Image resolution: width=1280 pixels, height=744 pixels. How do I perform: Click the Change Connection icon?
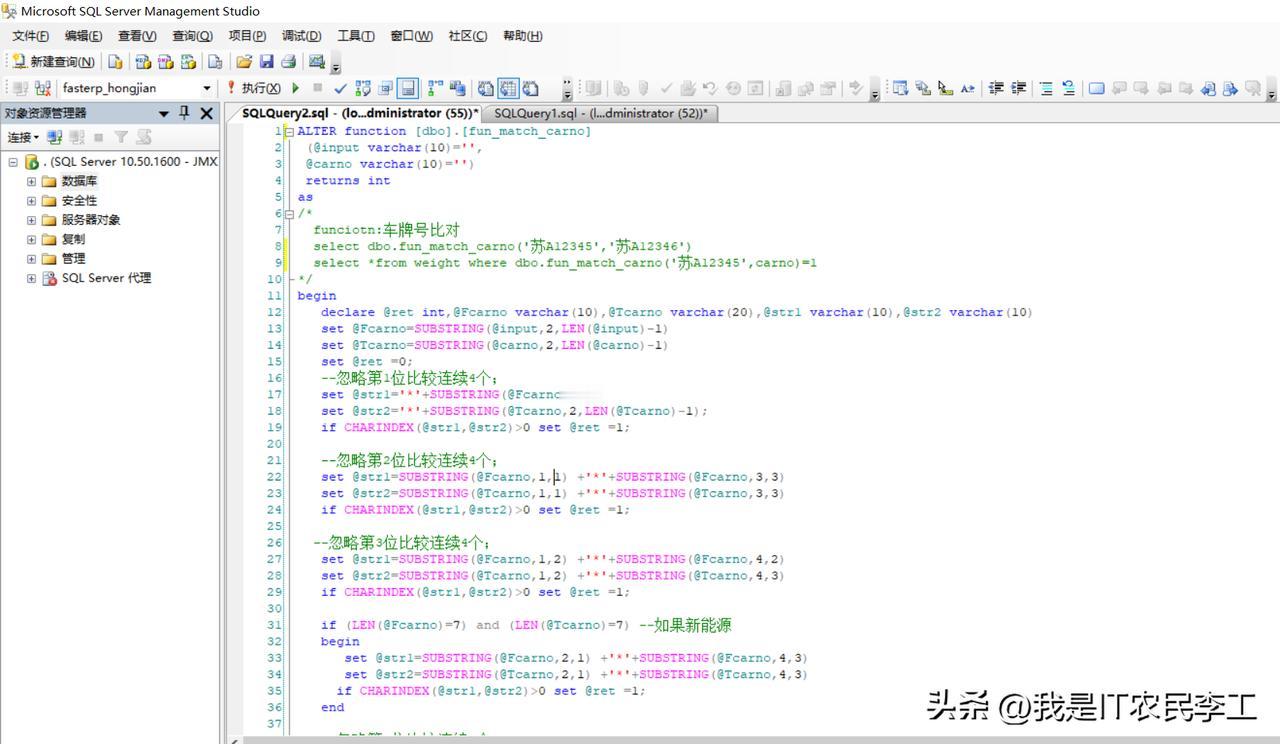click(x=42, y=88)
